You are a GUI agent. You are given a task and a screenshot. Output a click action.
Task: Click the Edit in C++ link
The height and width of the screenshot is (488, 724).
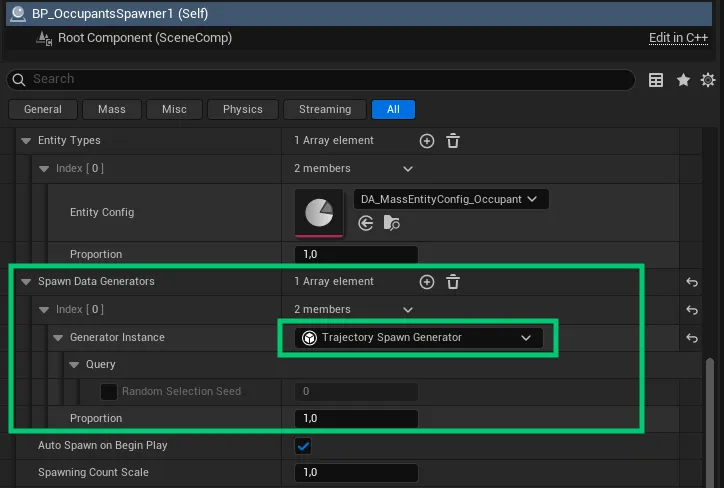pyautogui.click(x=678, y=38)
